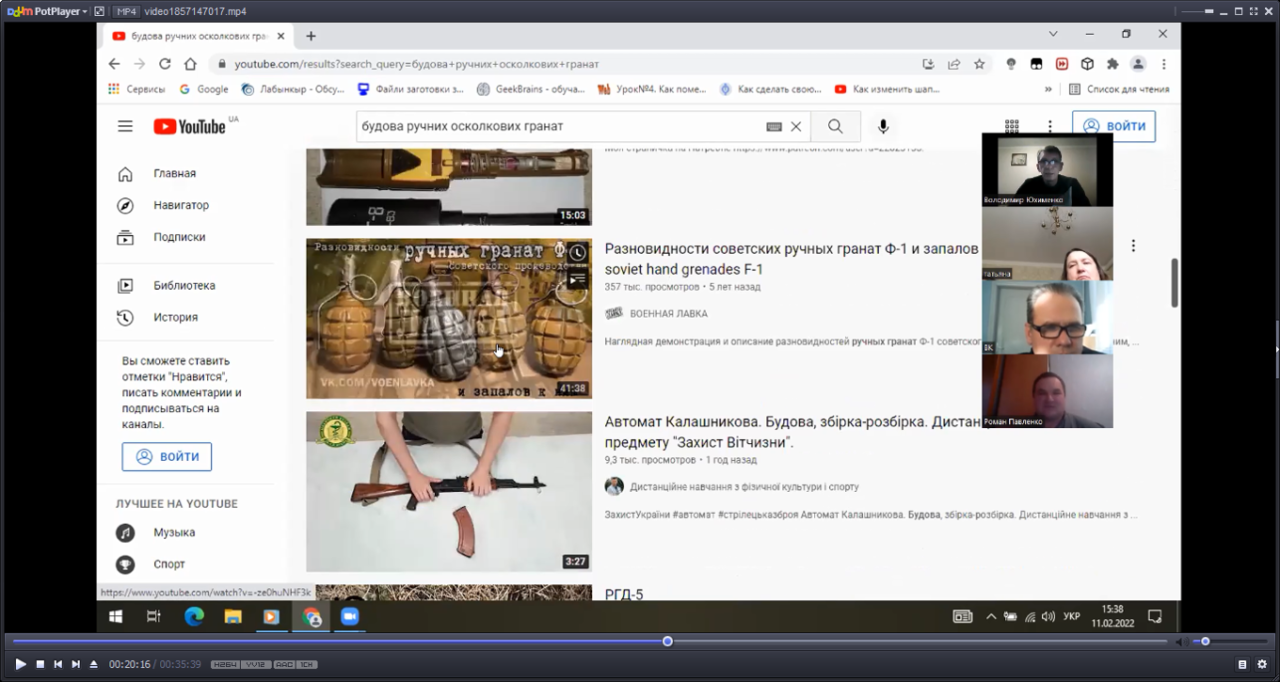Open Навигатор in YouTube sidebar

click(180, 205)
